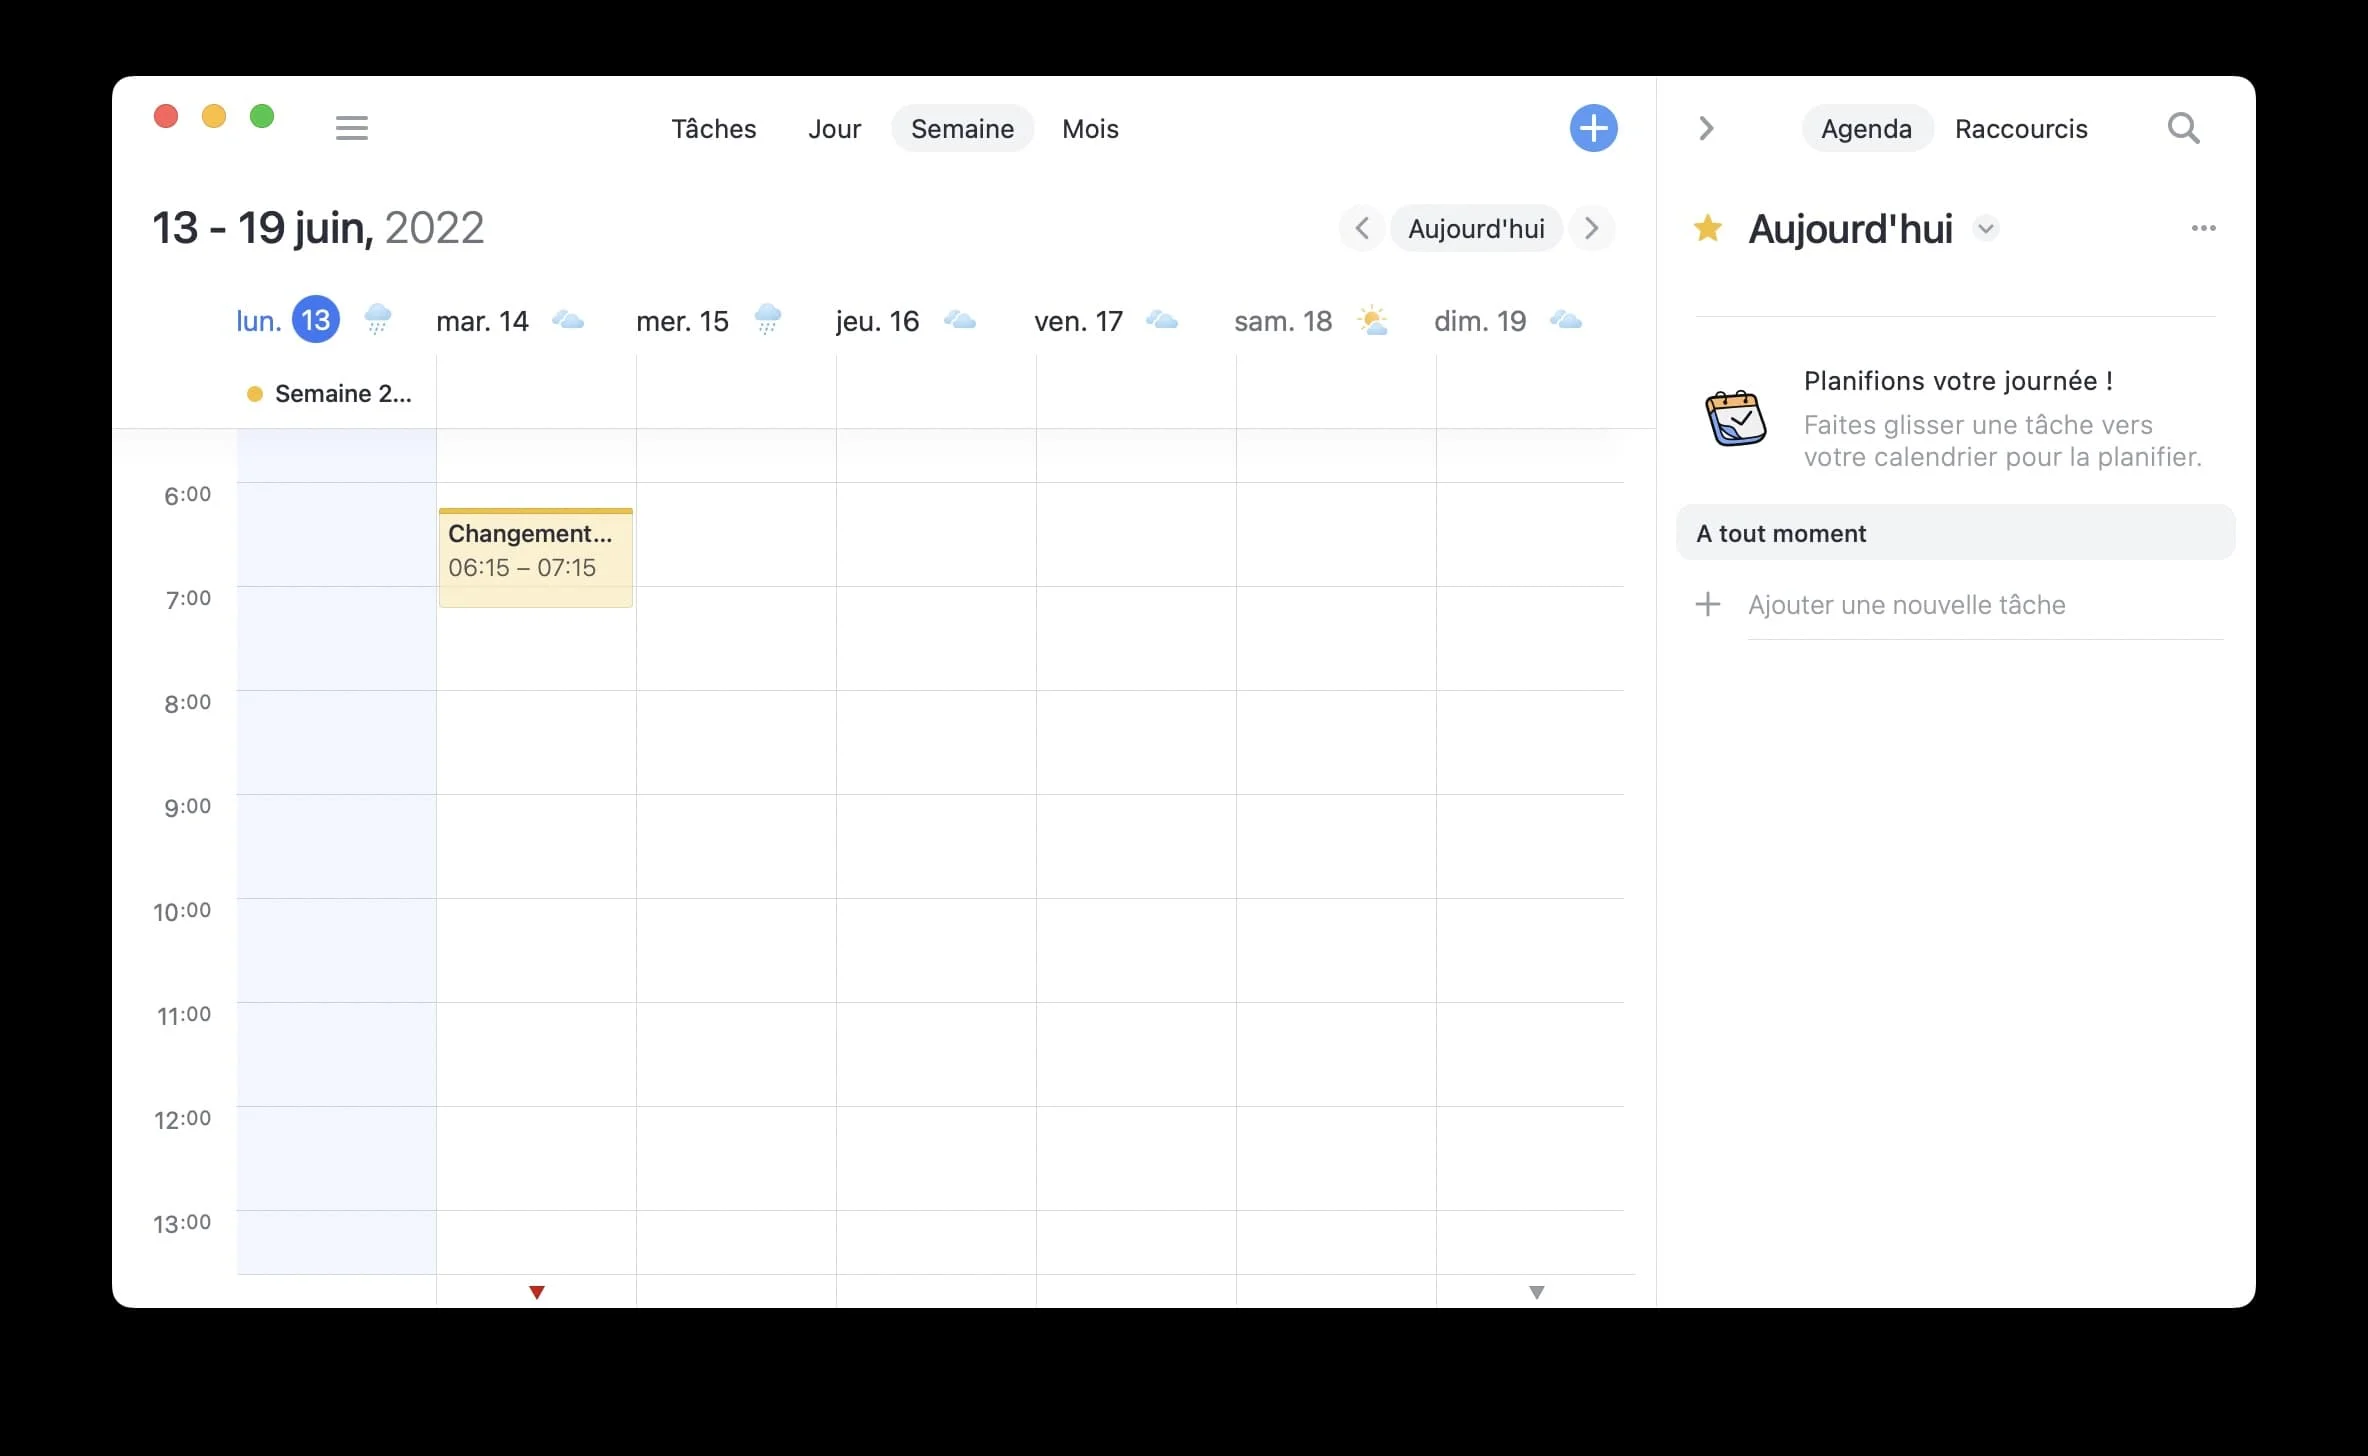The height and width of the screenshot is (1456, 2368).
Task: Switch to Mois view
Action: (1090, 128)
